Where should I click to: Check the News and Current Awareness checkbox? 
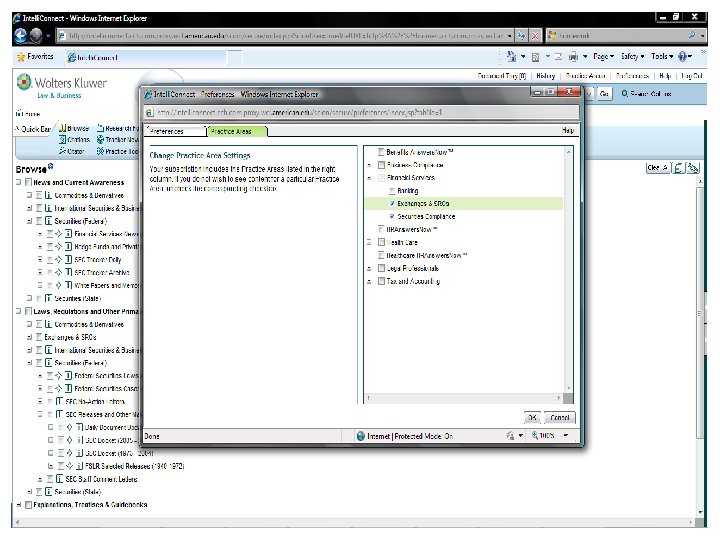tap(28, 182)
